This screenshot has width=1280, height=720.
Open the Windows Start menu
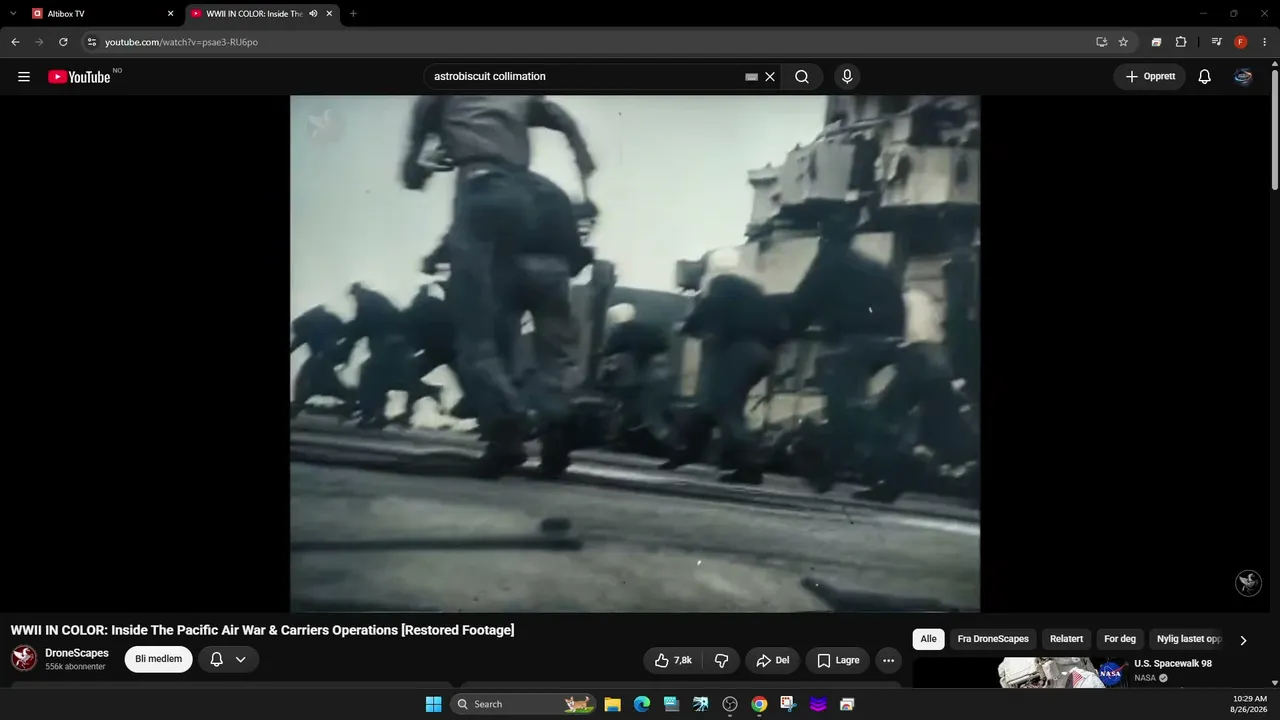tap(433, 704)
